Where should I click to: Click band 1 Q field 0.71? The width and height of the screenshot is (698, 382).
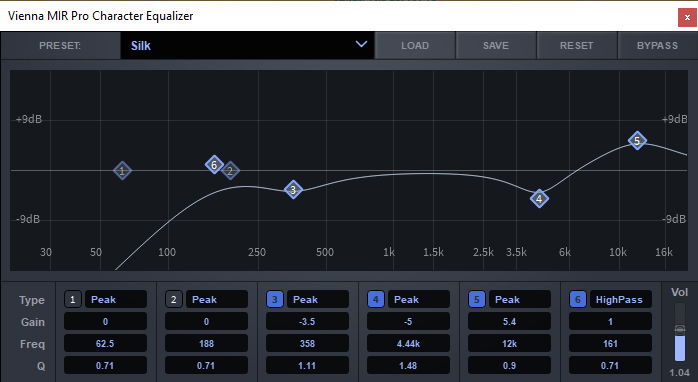tap(106, 366)
